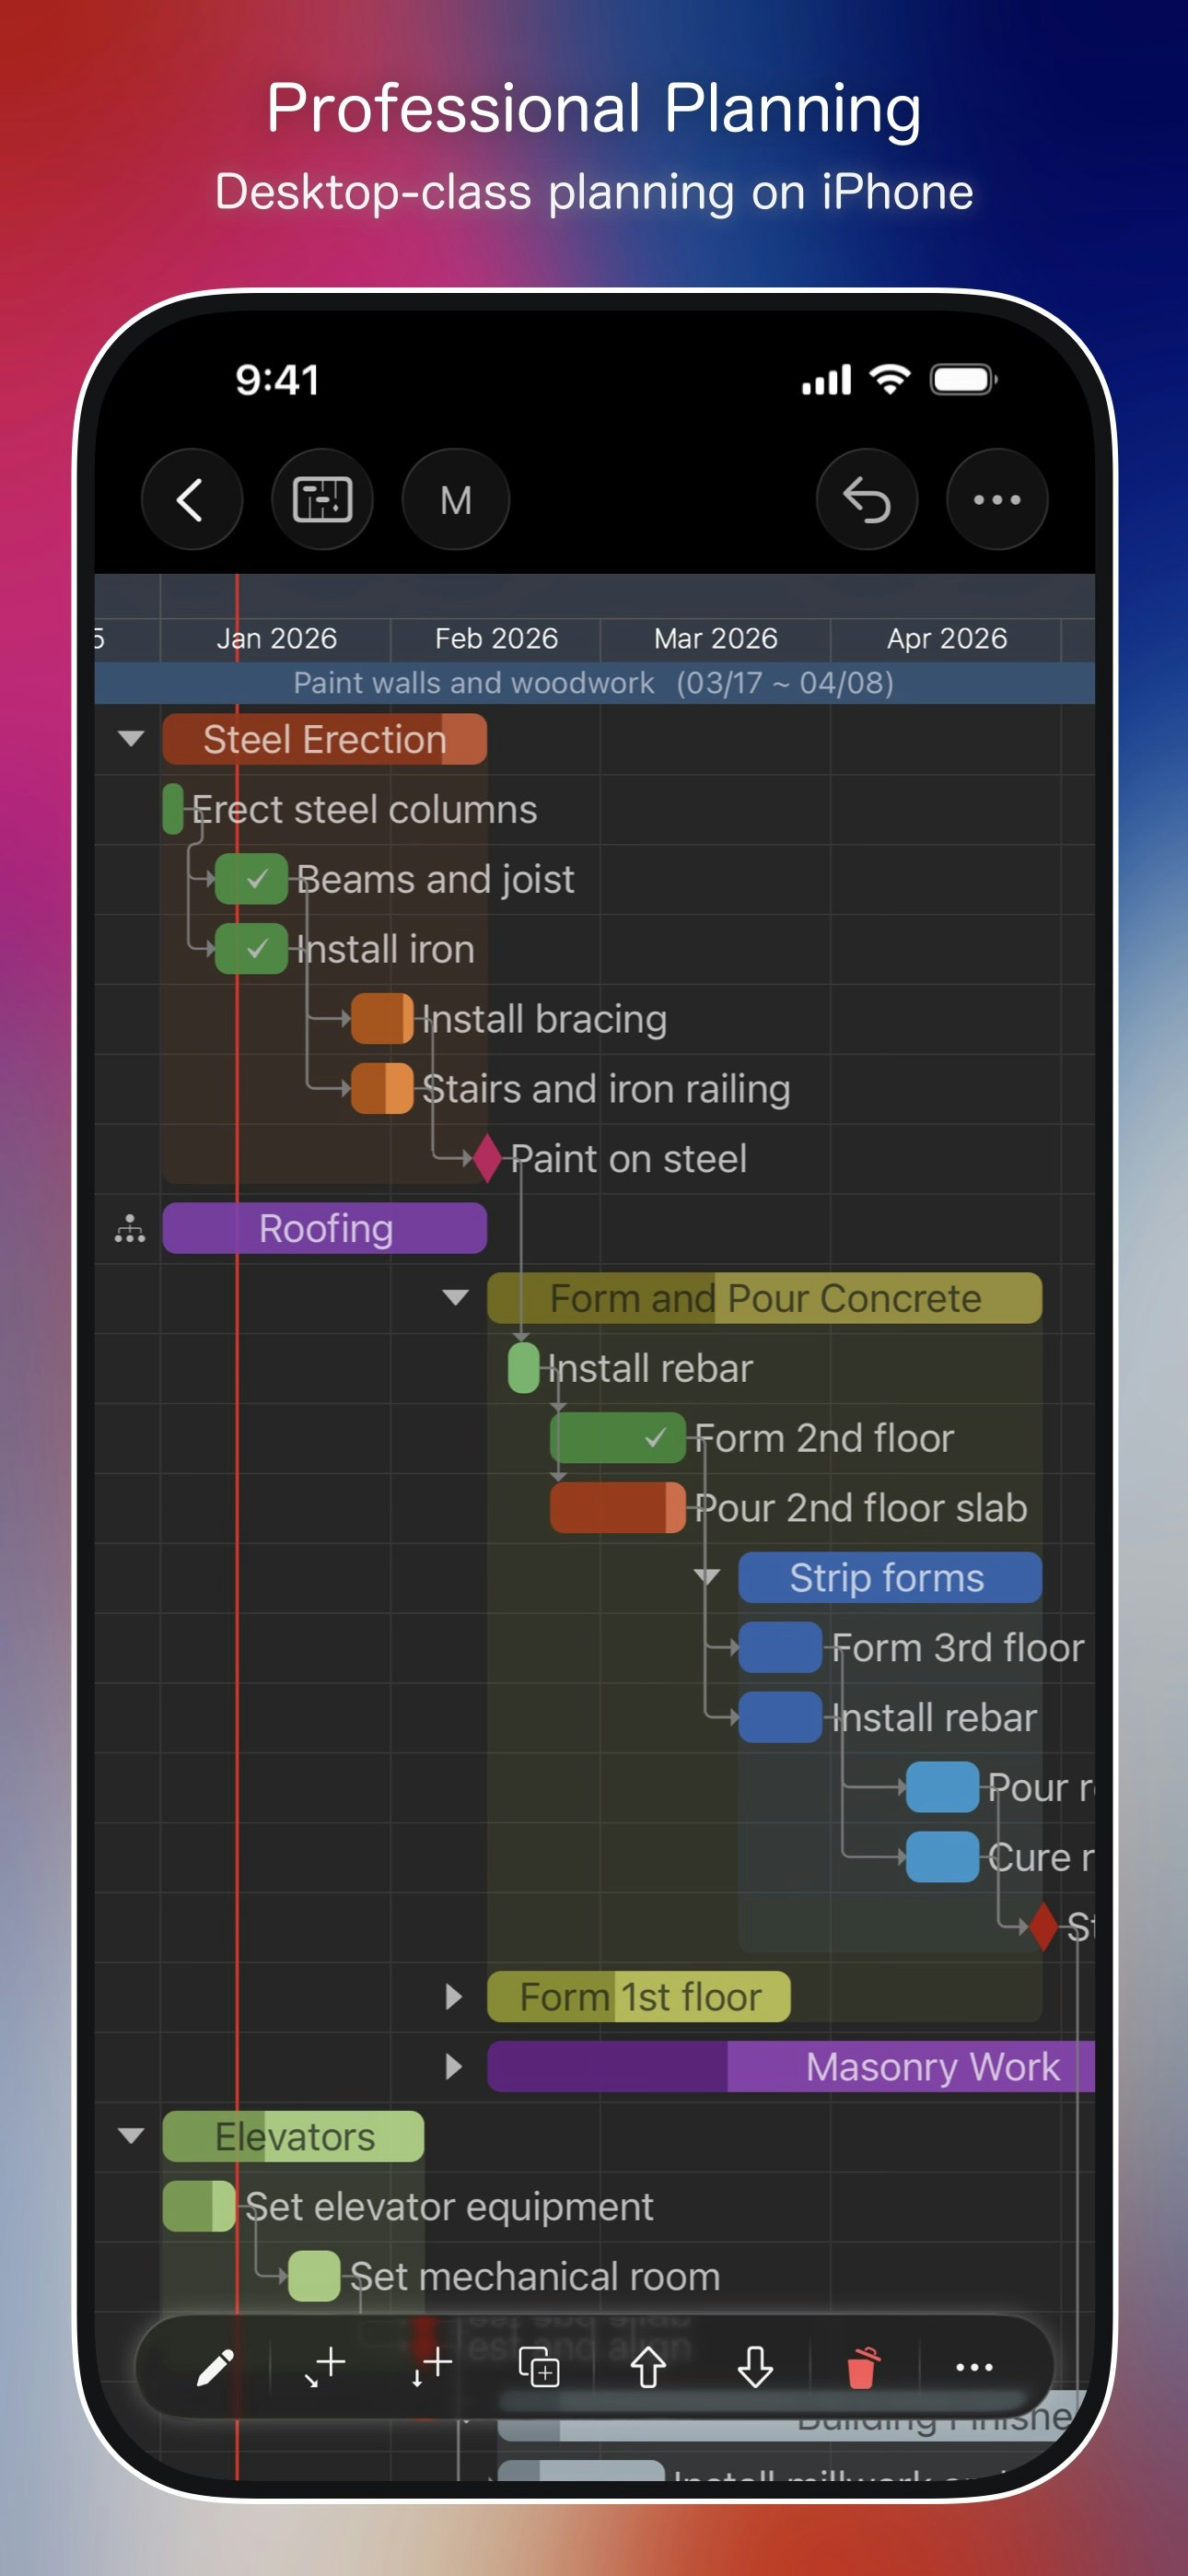Image resolution: width=1188 pixels, height=2576 pixels.
Task: Select light-blue Cure task bar
Action: 942,1857
